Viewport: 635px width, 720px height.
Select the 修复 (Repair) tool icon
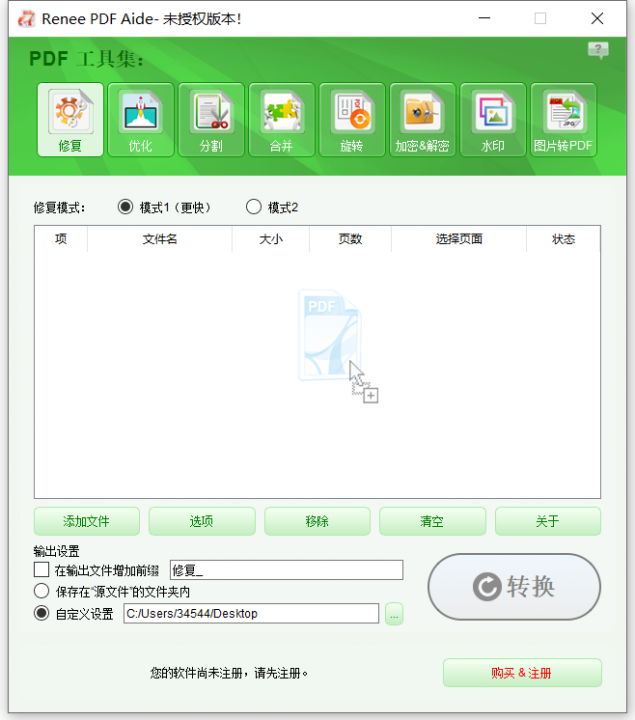[x=70, y=120]
